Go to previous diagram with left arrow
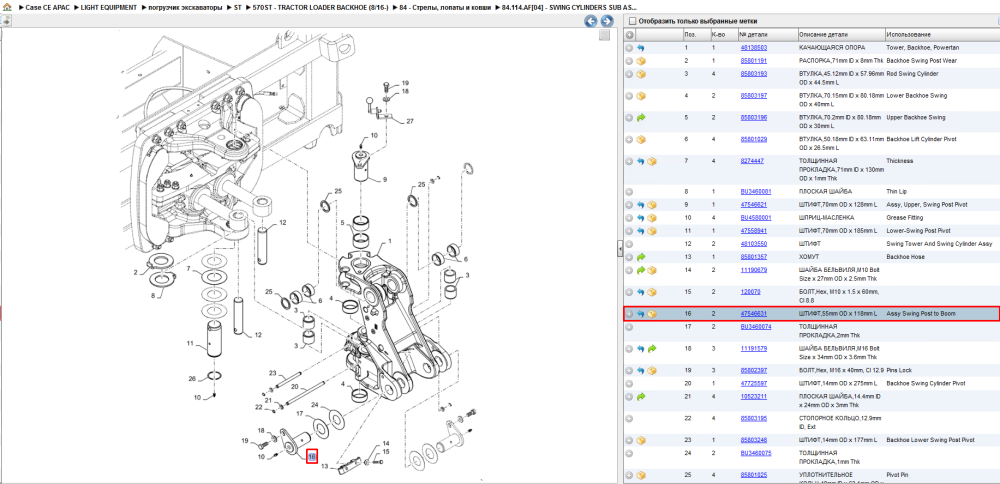 pos(591,21)
